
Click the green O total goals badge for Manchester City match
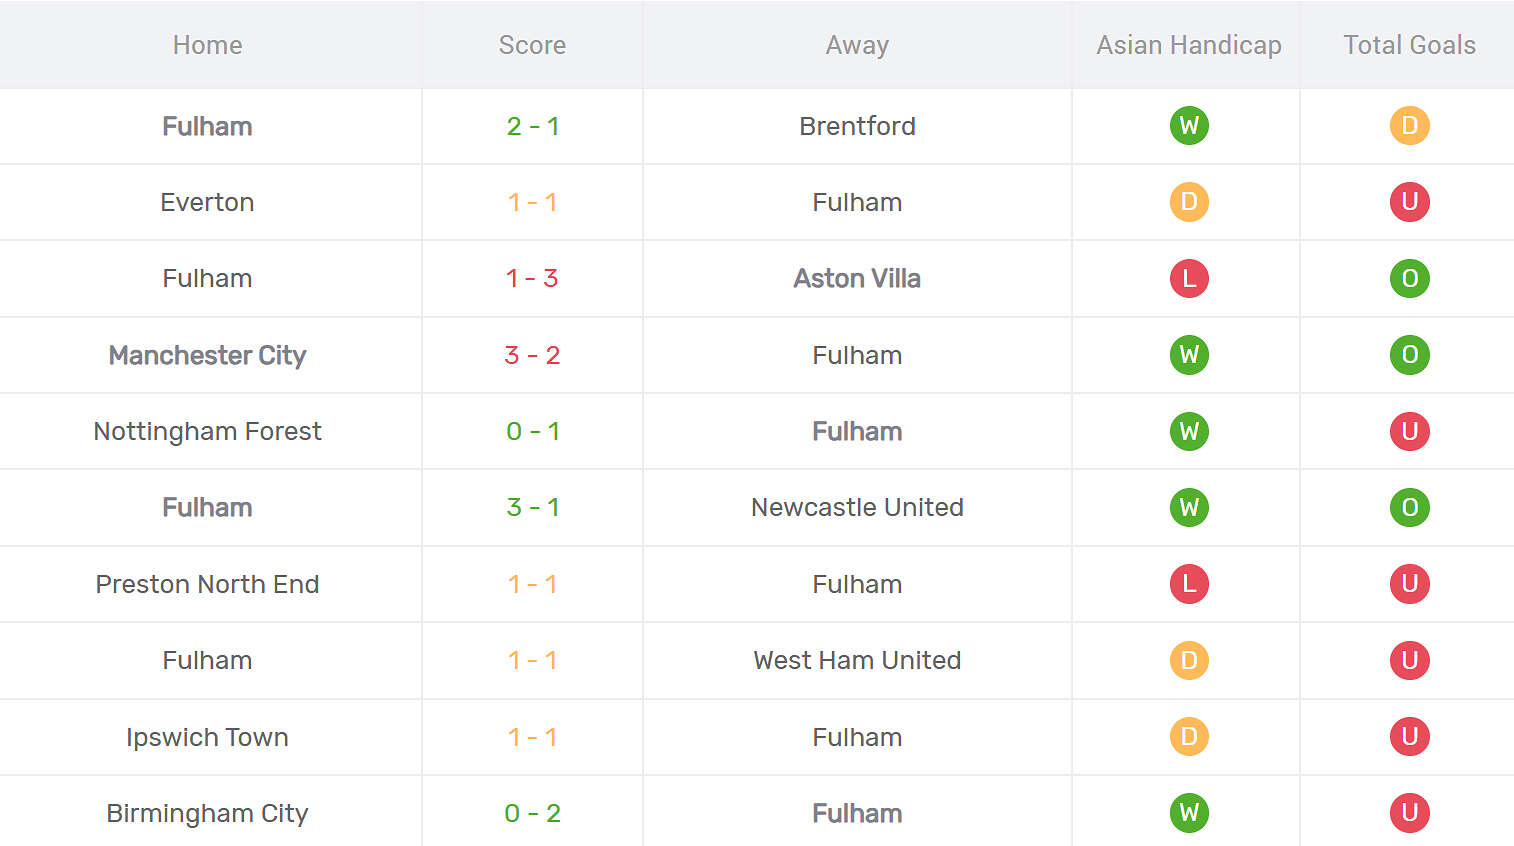pos(1409,355)
